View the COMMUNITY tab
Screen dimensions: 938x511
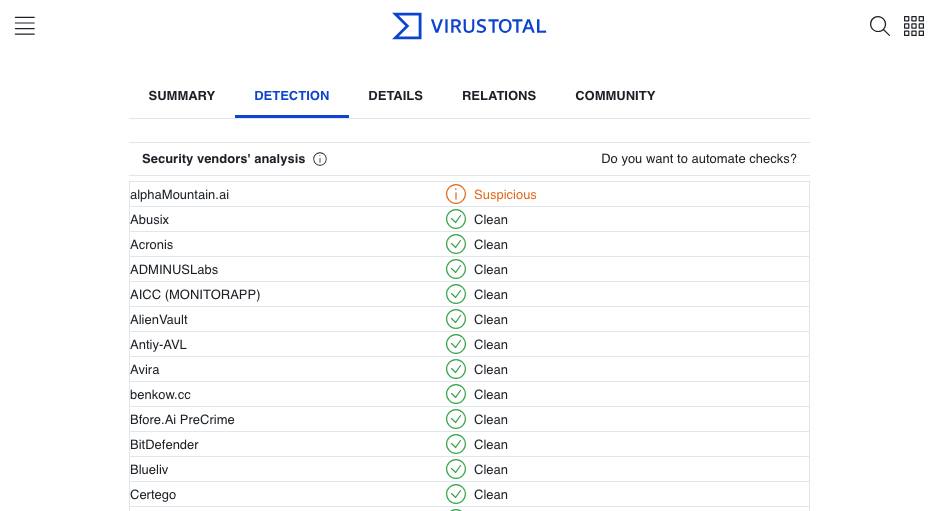(616, 96)
